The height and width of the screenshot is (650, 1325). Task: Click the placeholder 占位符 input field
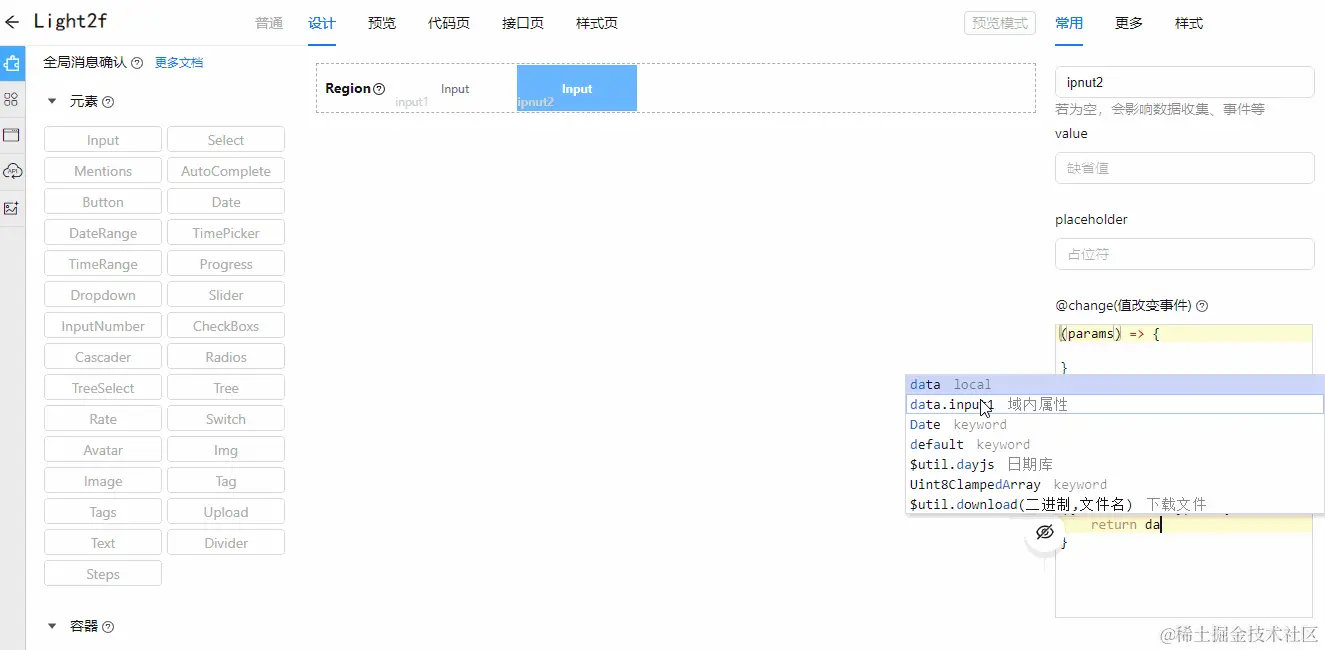(x=1184, y=254)
